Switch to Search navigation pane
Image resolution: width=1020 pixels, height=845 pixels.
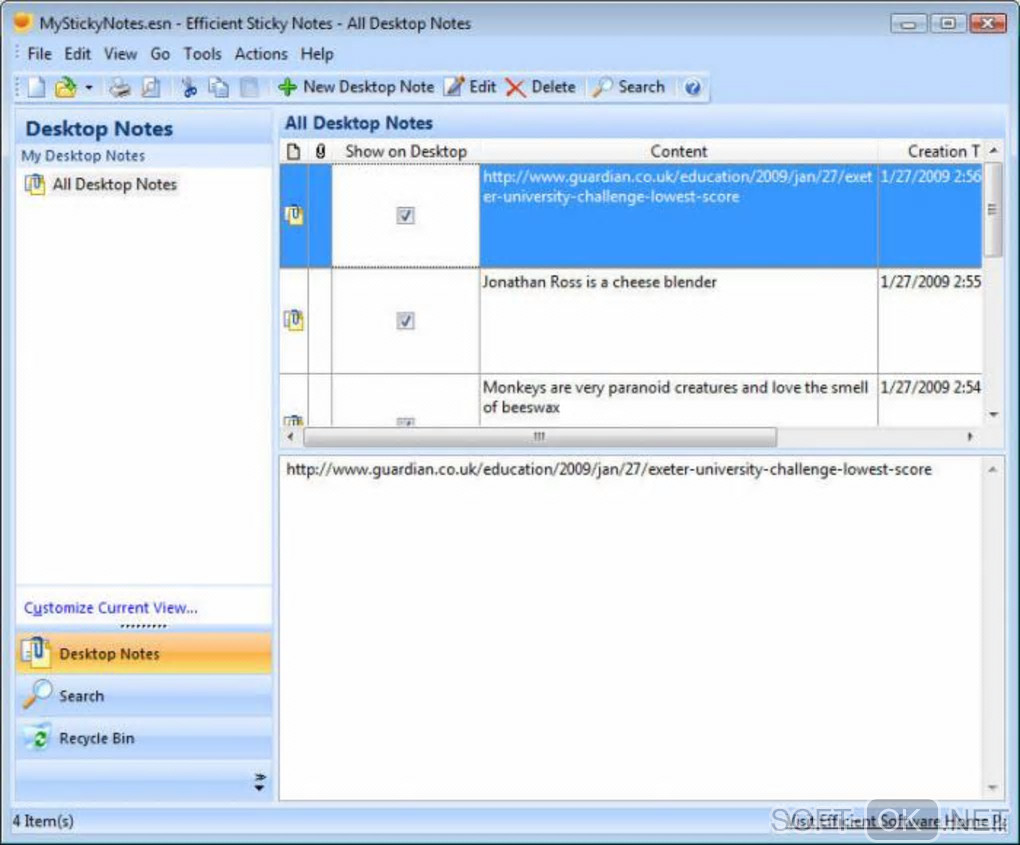click(x=144, y=695)
